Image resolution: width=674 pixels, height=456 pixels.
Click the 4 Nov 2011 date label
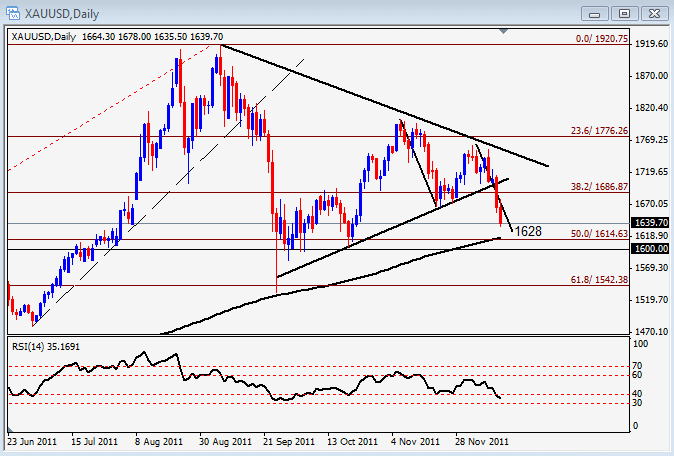[415, 441]
